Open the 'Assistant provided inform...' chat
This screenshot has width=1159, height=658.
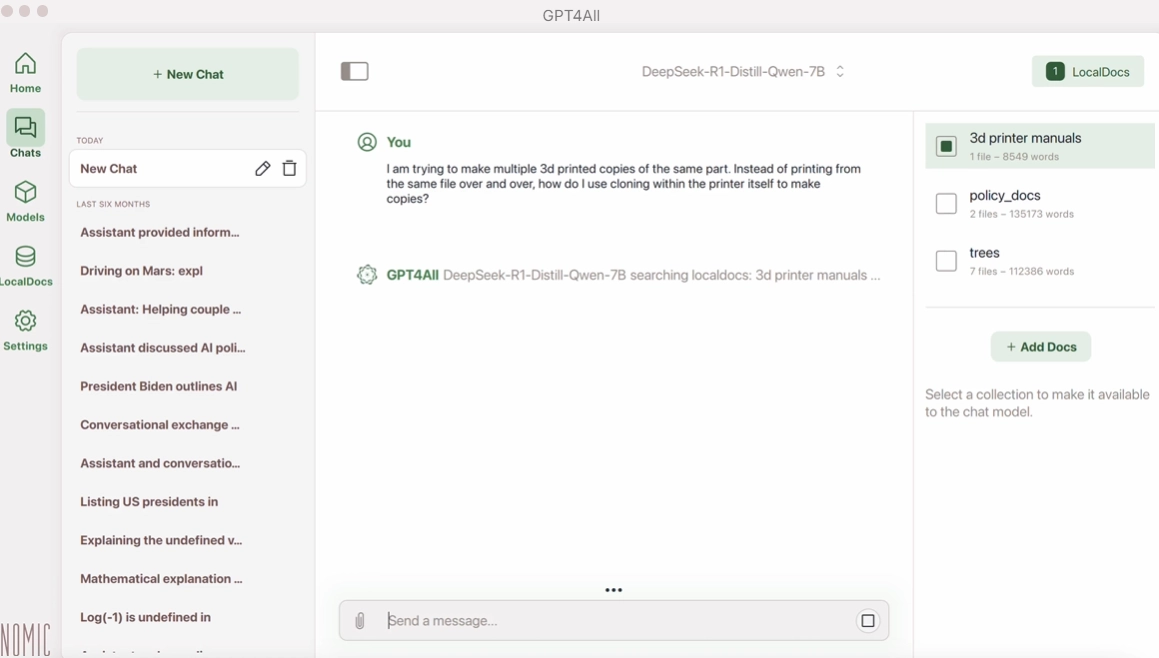(x=160, y=232)
